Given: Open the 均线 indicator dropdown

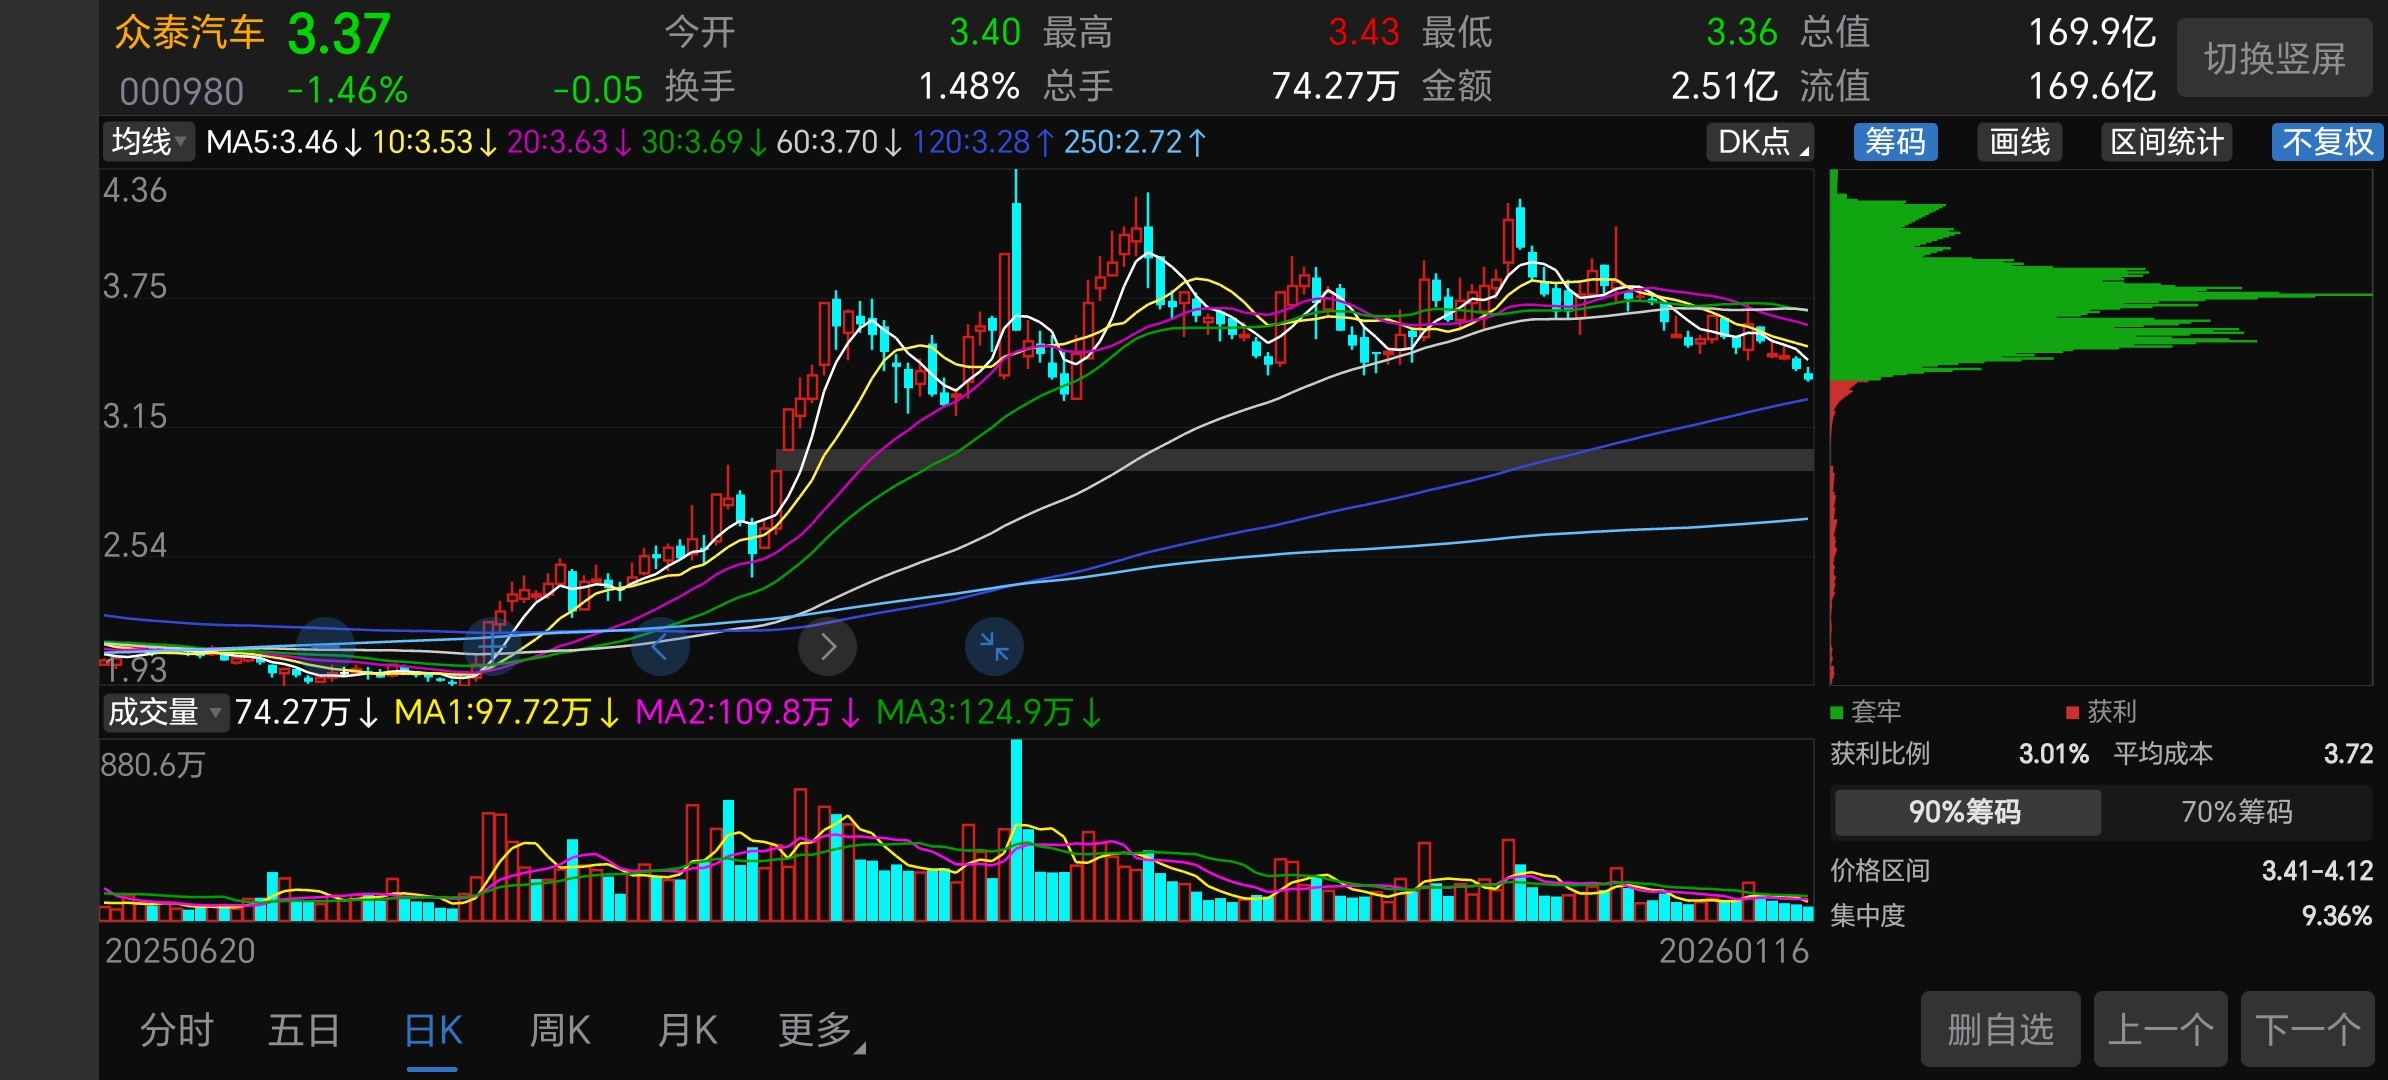Looking at the screenshot, I should [x=149, y=142].
